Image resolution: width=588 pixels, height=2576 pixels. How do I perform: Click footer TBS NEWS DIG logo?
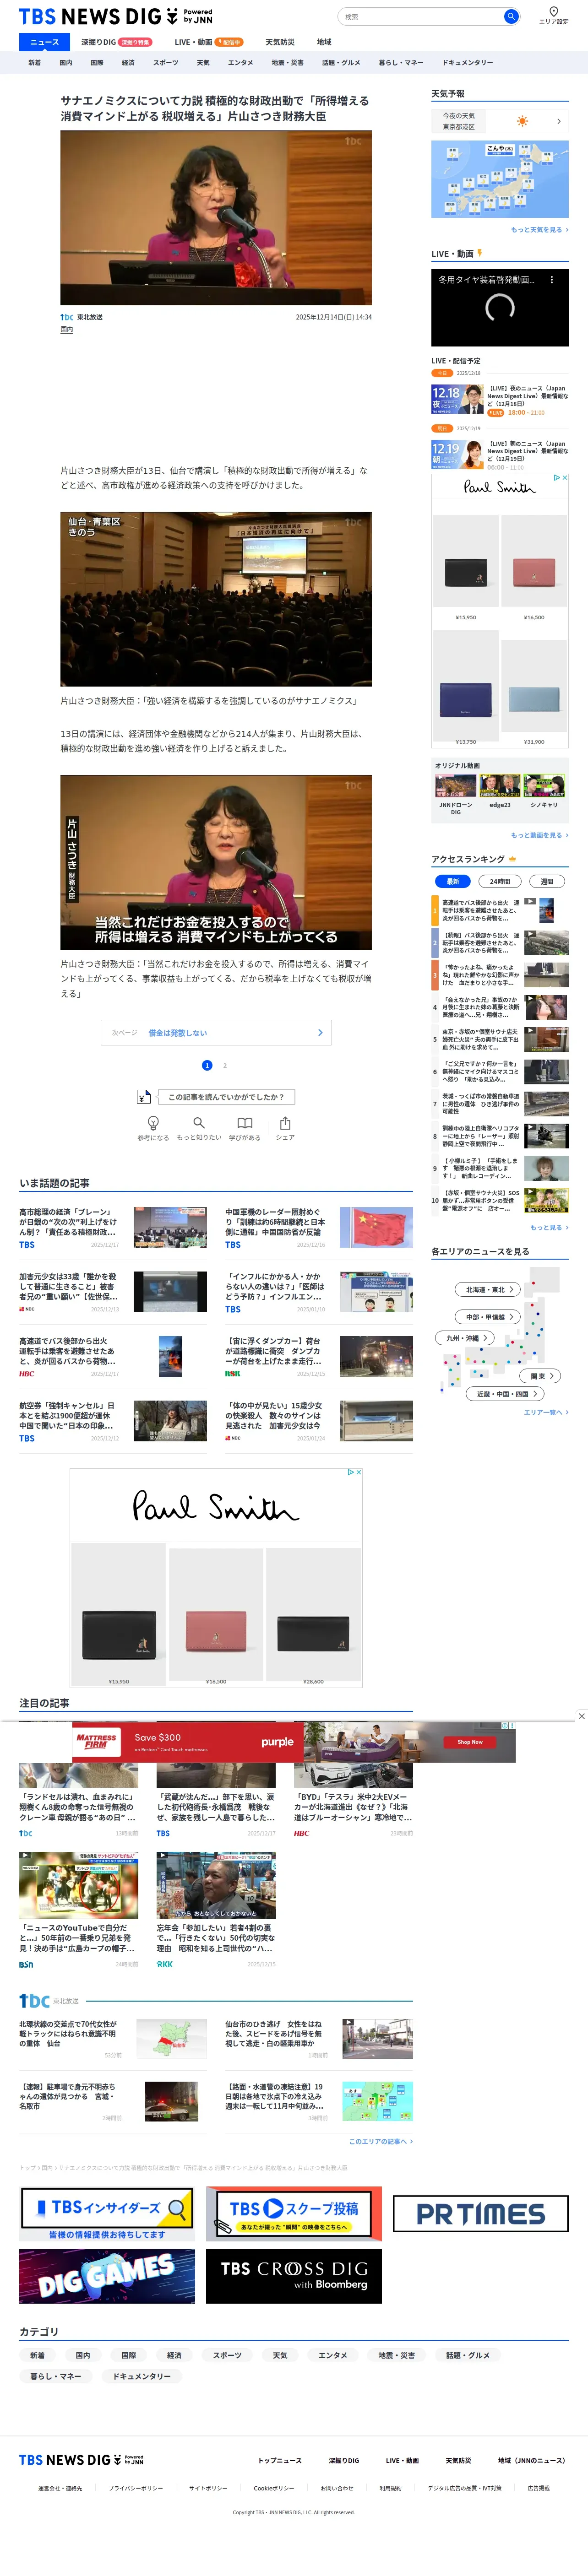pyautogui.click(x=81, y=2460)
